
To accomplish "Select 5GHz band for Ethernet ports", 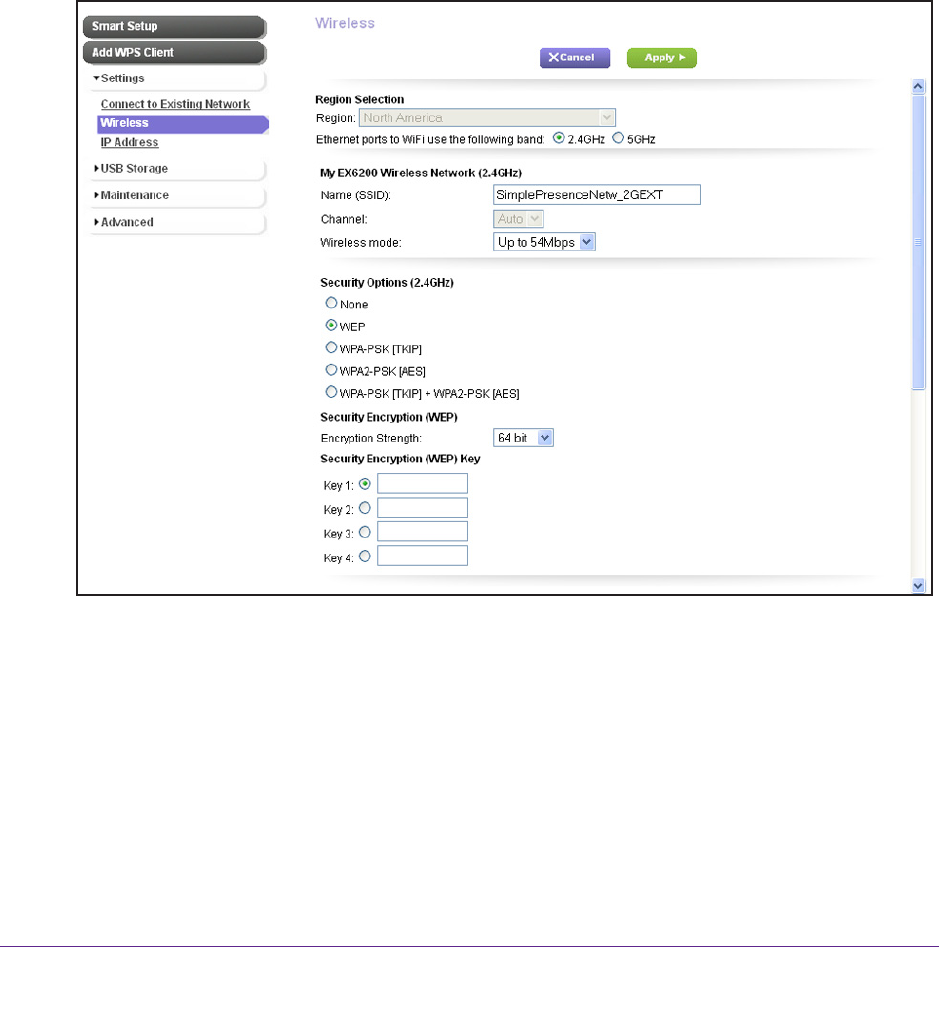I will [618, 138].
